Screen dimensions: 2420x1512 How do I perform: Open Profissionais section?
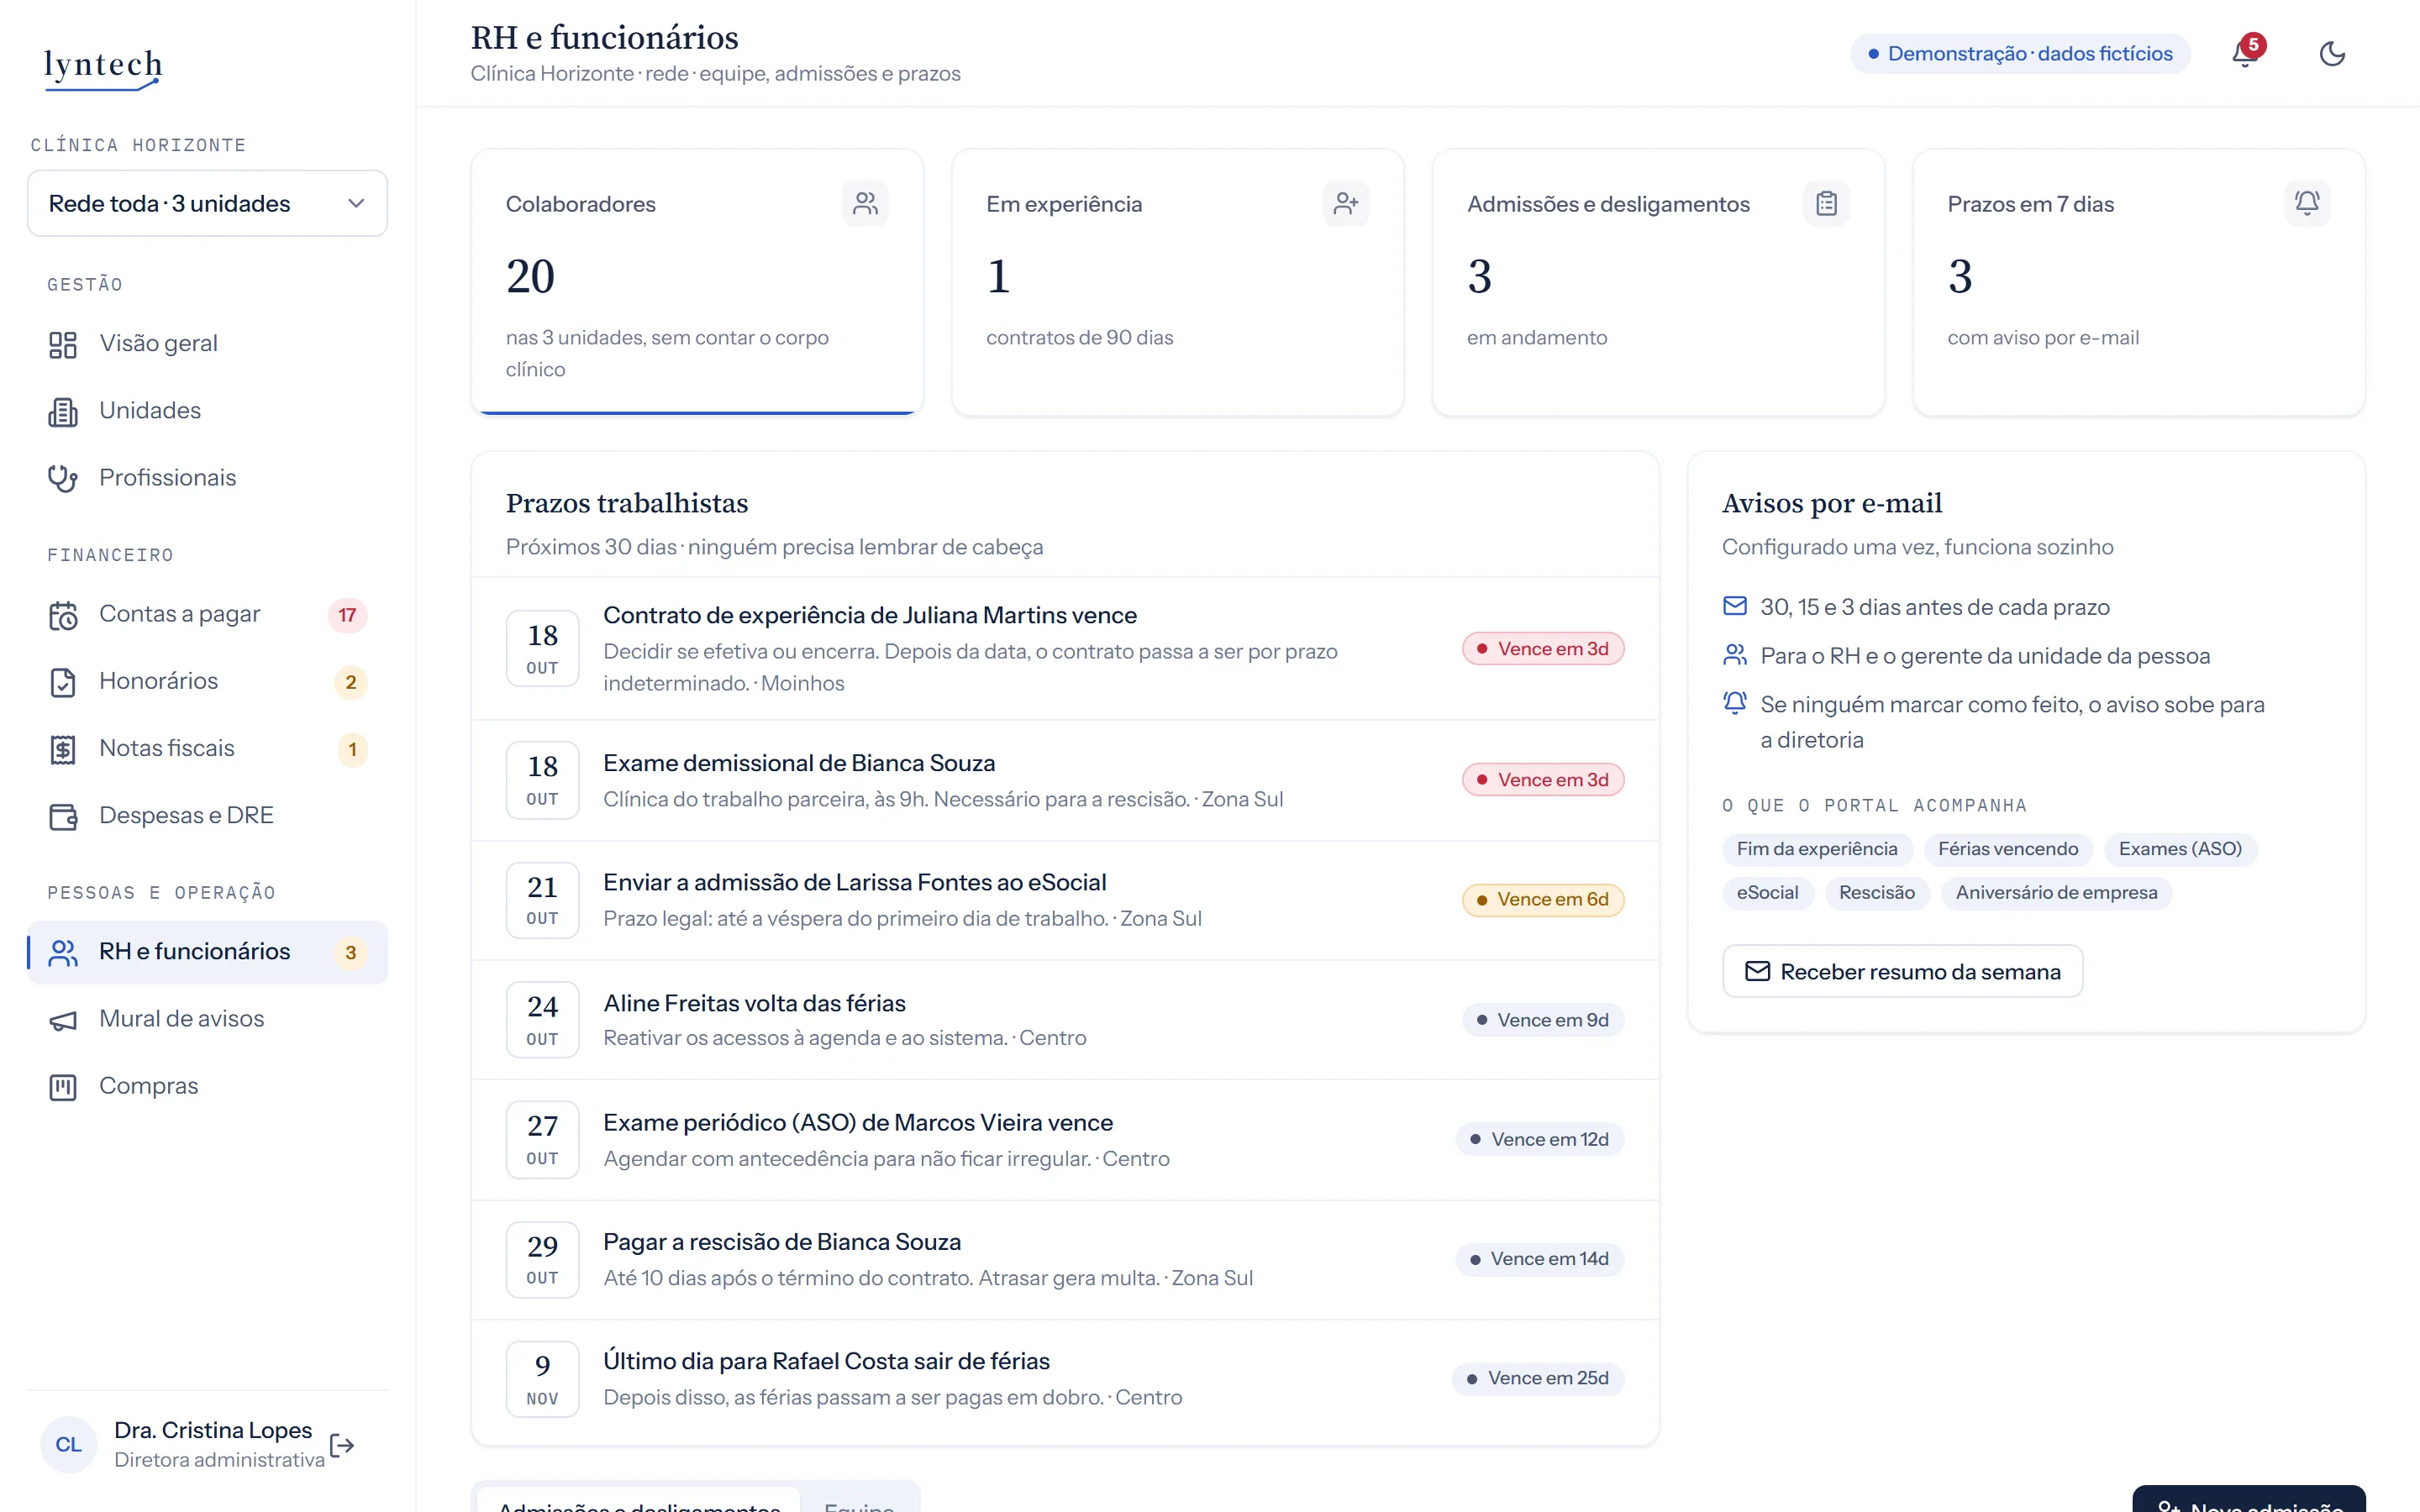click(x=207, y=477)
